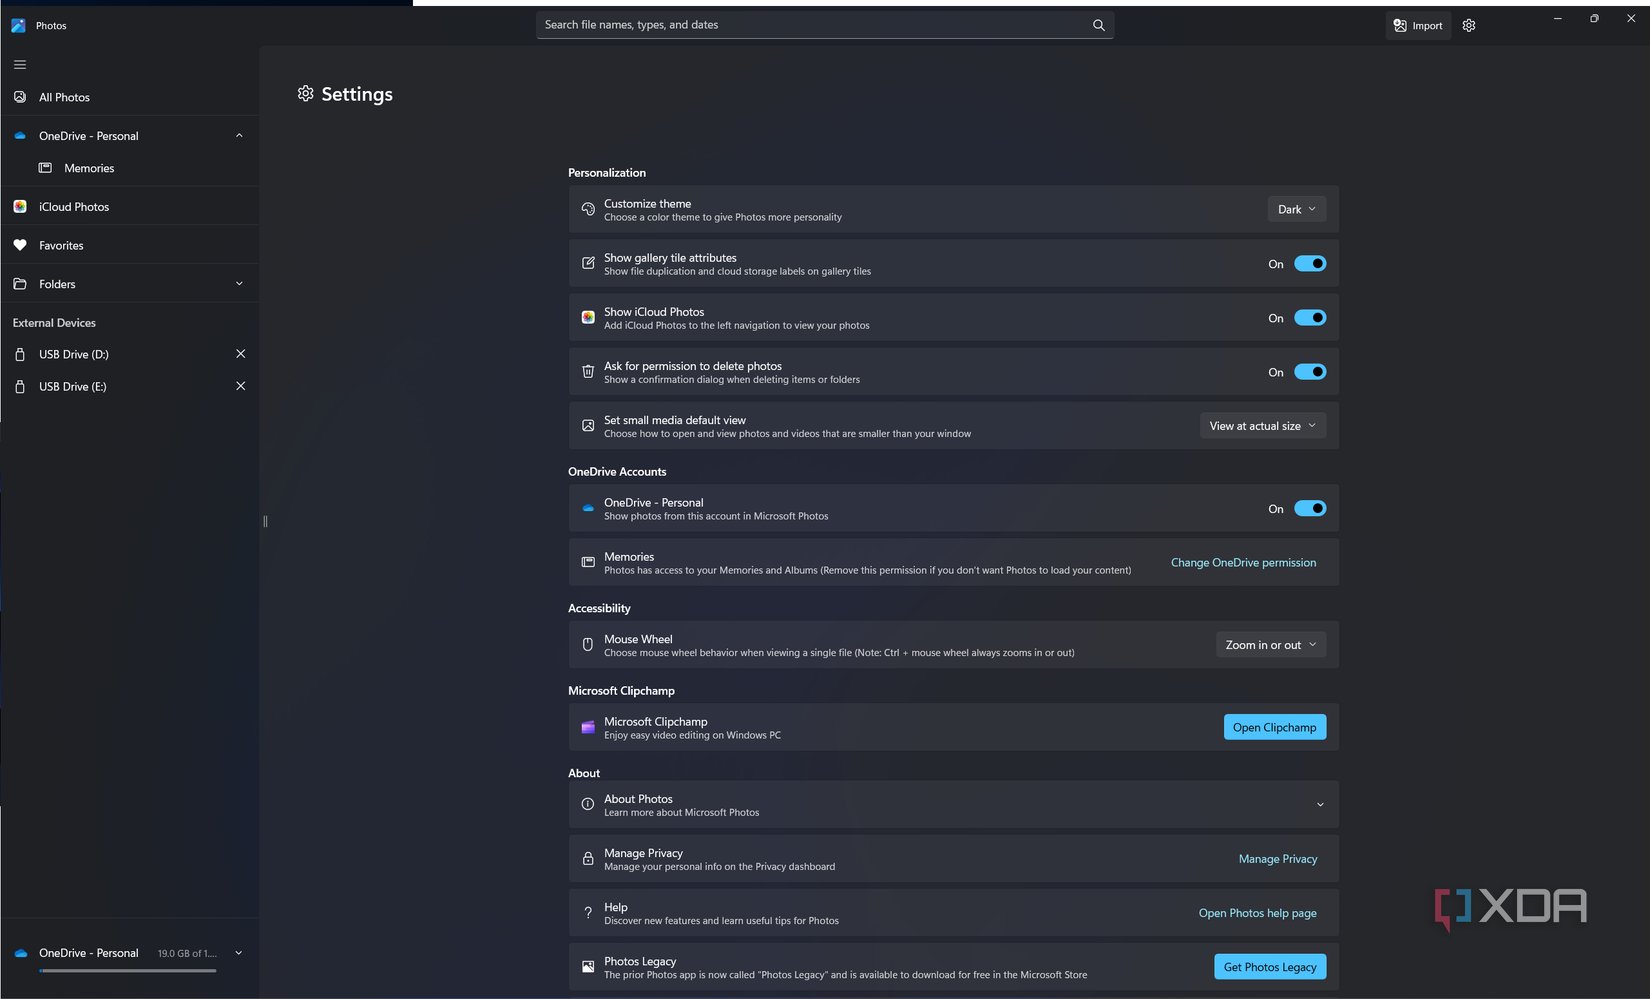Click the "OneDrive Accounts" section heading
This screenshot has height=999, width=1650.
(617, 472)
